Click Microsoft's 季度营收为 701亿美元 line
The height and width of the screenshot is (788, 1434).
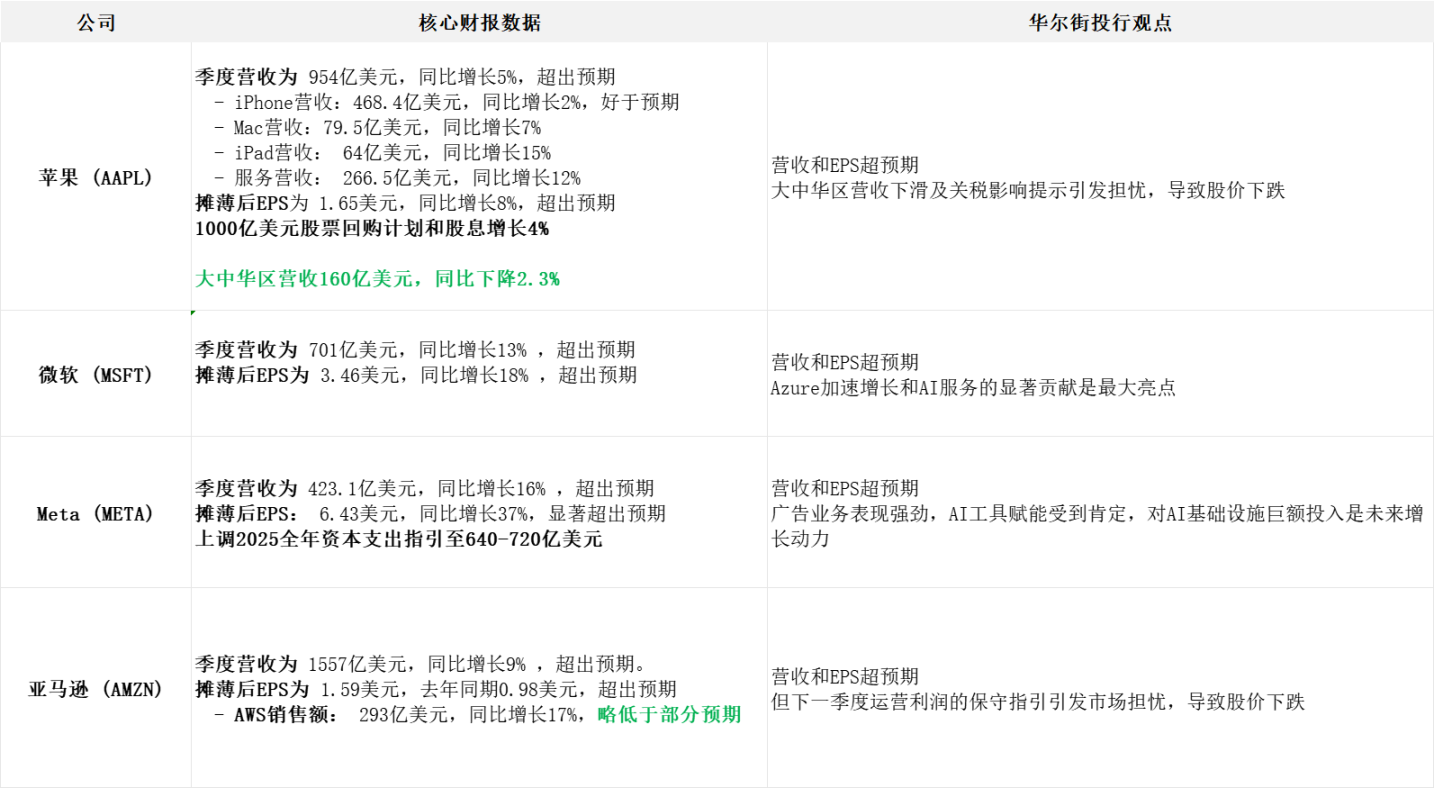click(415, 350)
